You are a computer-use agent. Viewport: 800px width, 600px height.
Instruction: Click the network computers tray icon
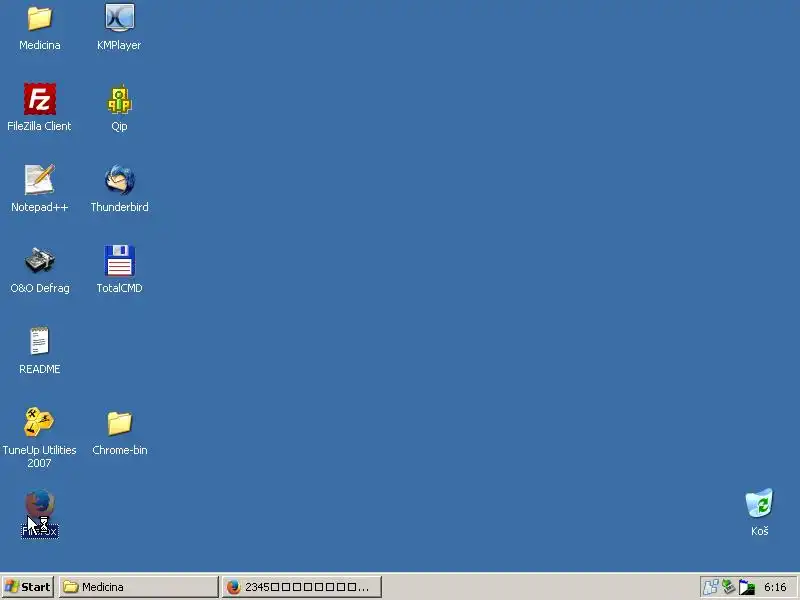pos(710,587)
